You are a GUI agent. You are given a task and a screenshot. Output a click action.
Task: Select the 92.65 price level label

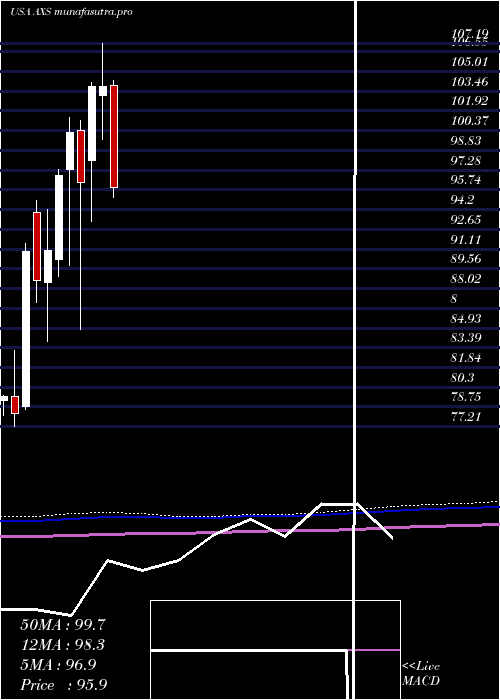(x=466, y=220)
